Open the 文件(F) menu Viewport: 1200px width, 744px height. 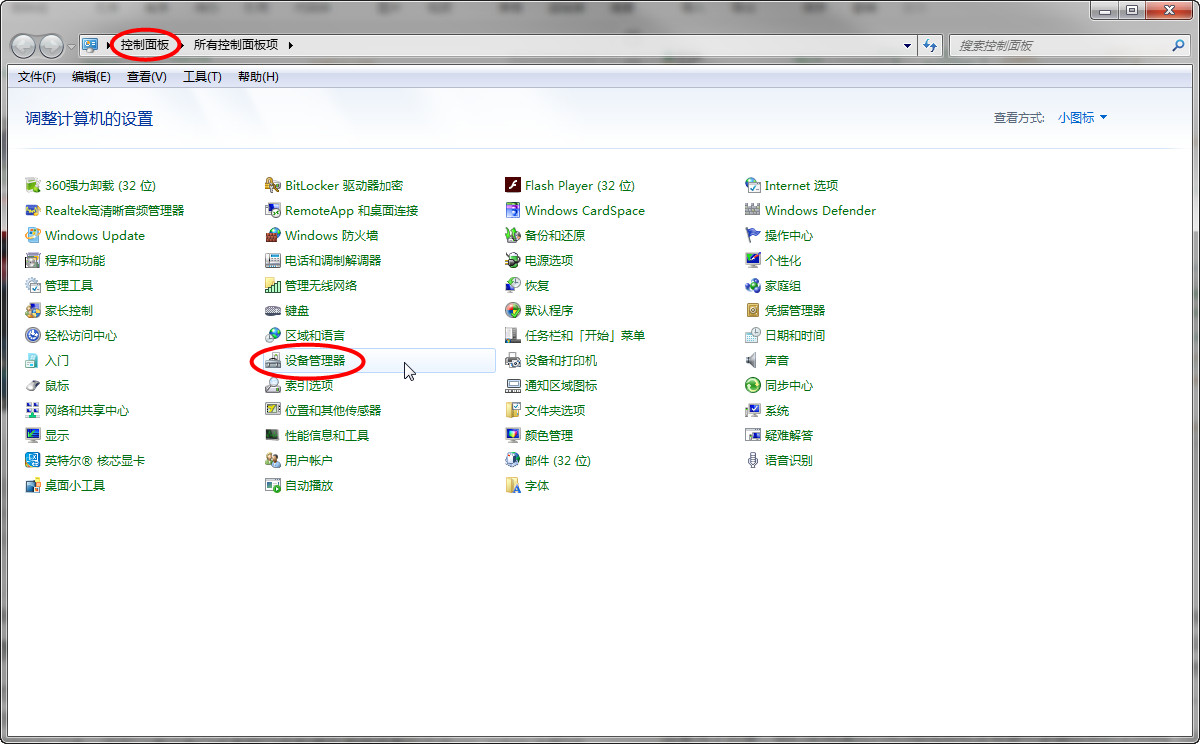[x=37, y=77]
